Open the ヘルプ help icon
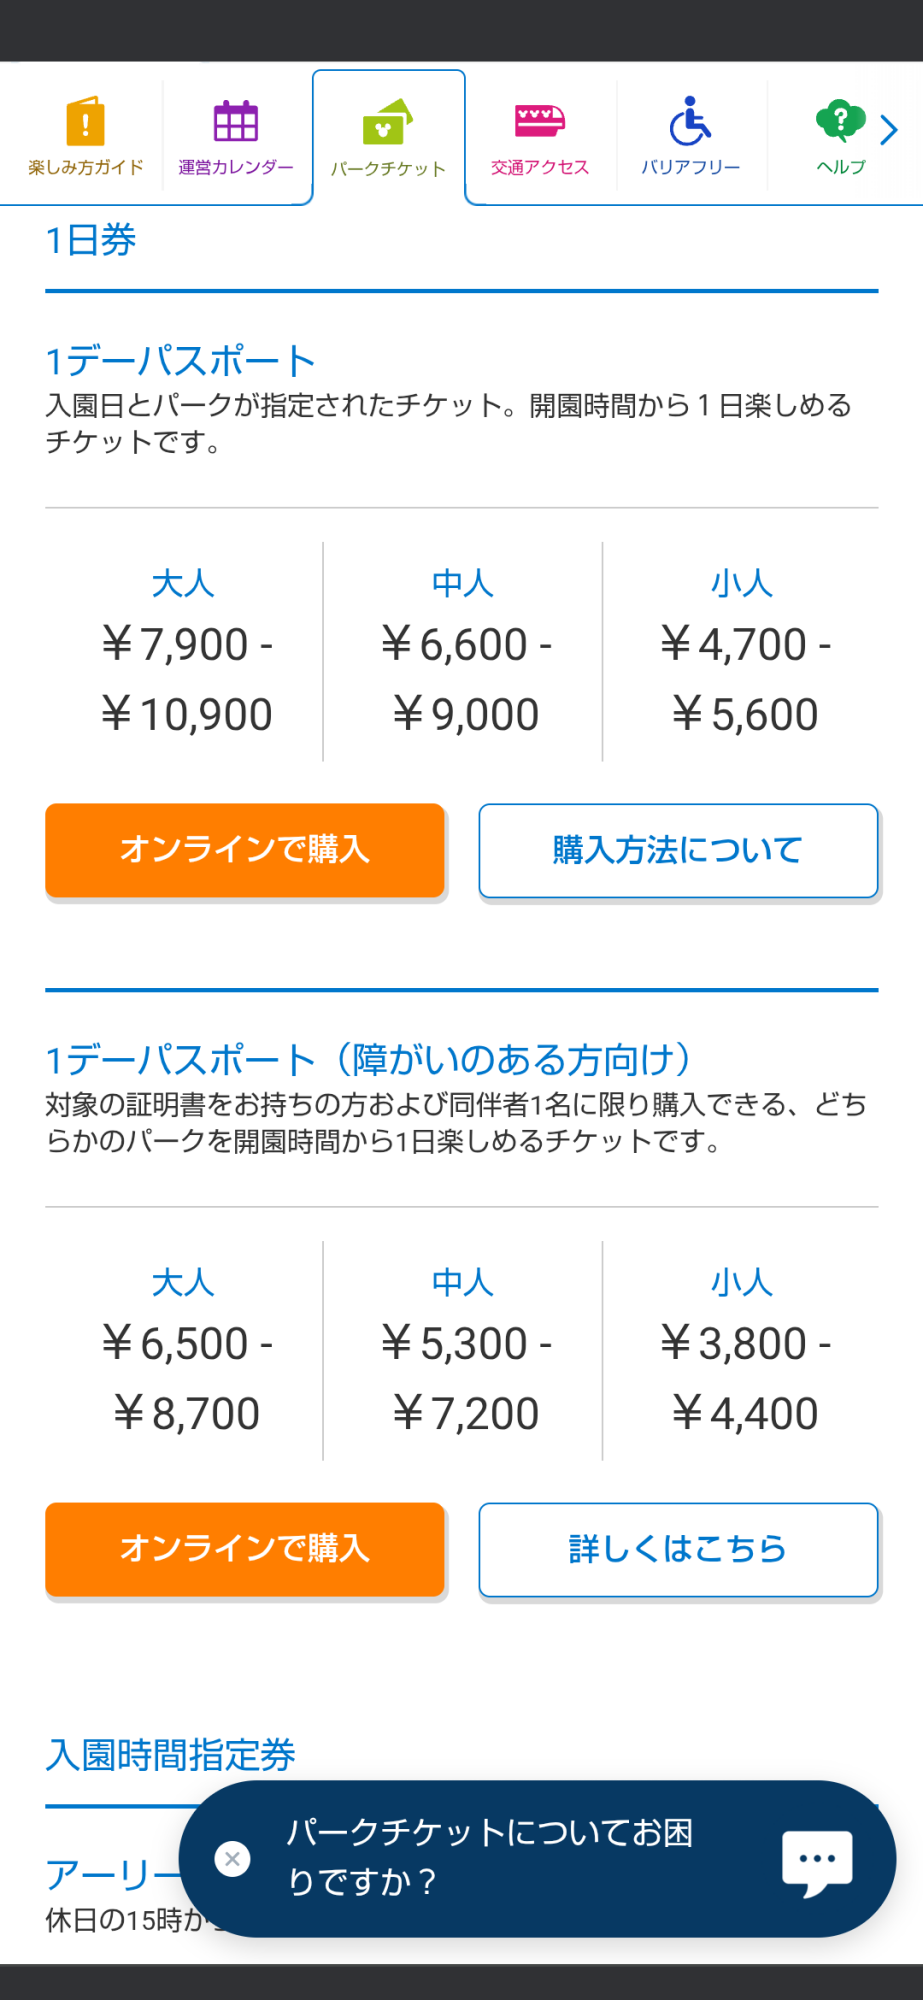The height and width of the screenshot is (2000, 923). (840, 121)
